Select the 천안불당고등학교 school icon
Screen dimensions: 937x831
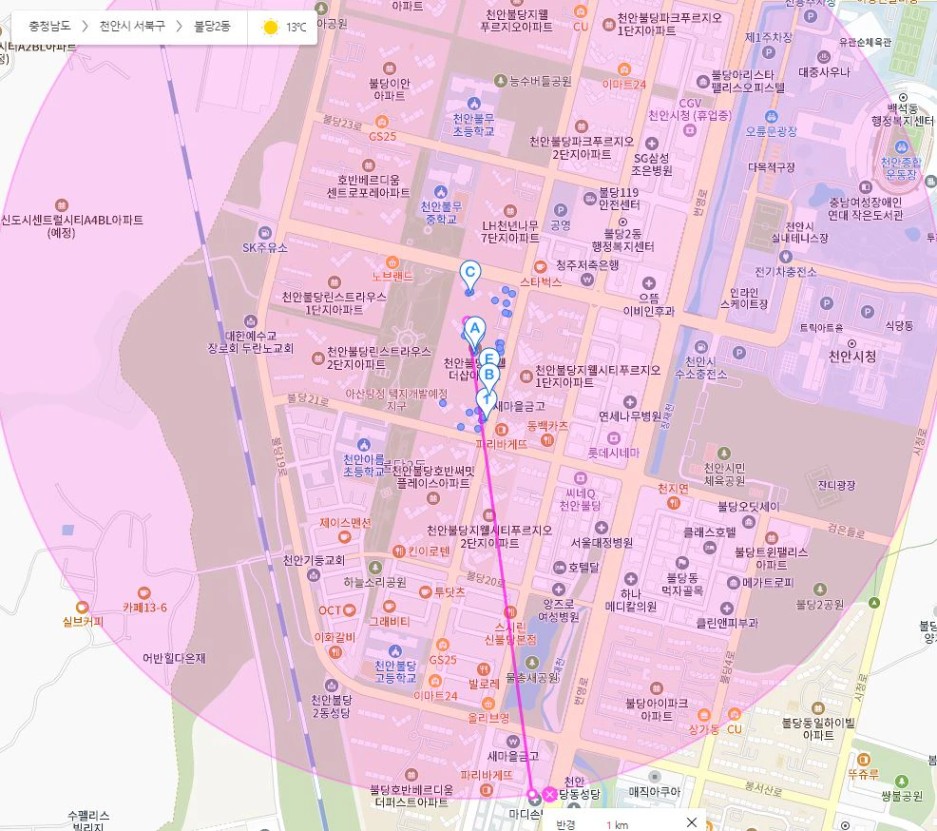tap(394, 651)
